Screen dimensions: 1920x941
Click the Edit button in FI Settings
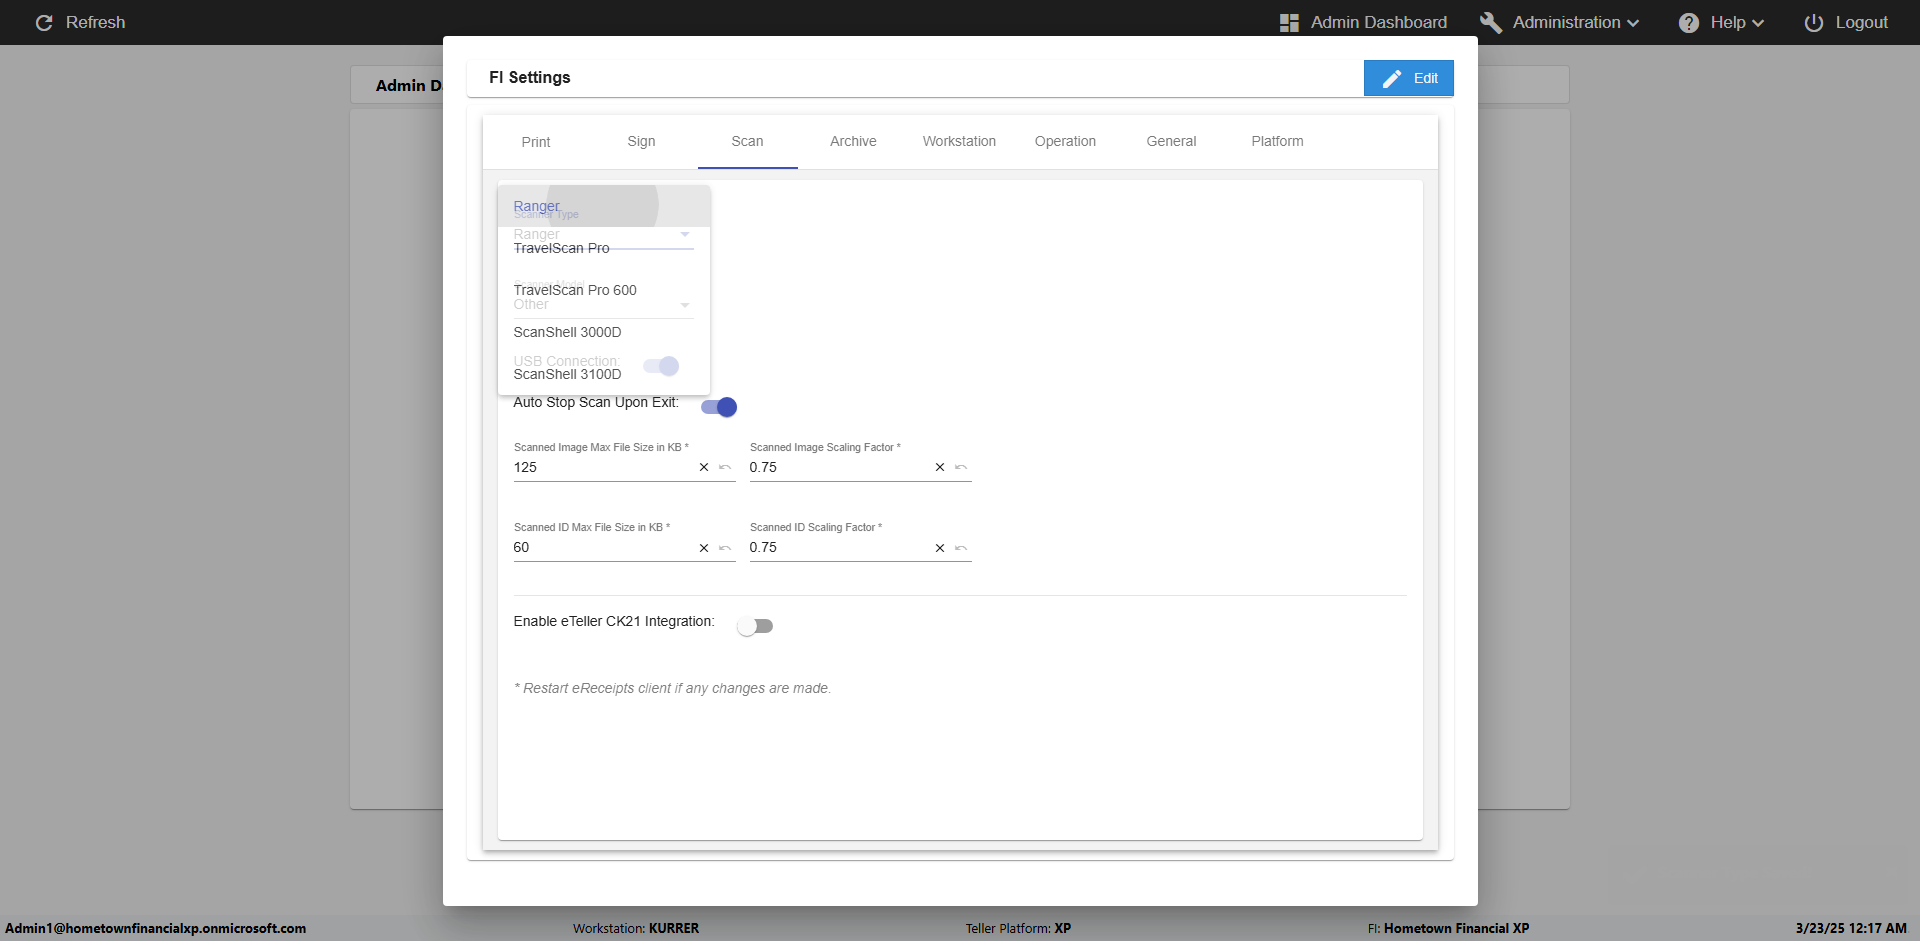1408,78
